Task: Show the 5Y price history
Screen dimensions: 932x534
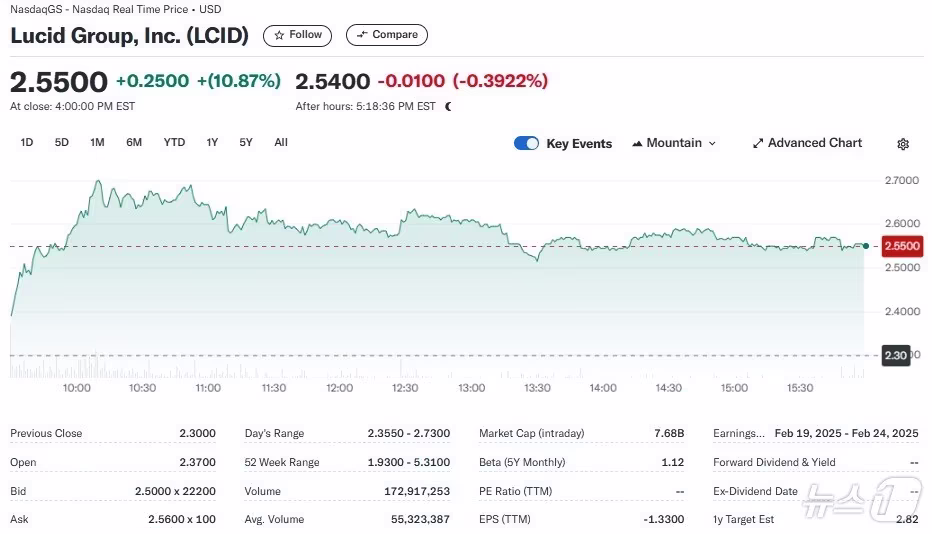Action: pos(246,142)
